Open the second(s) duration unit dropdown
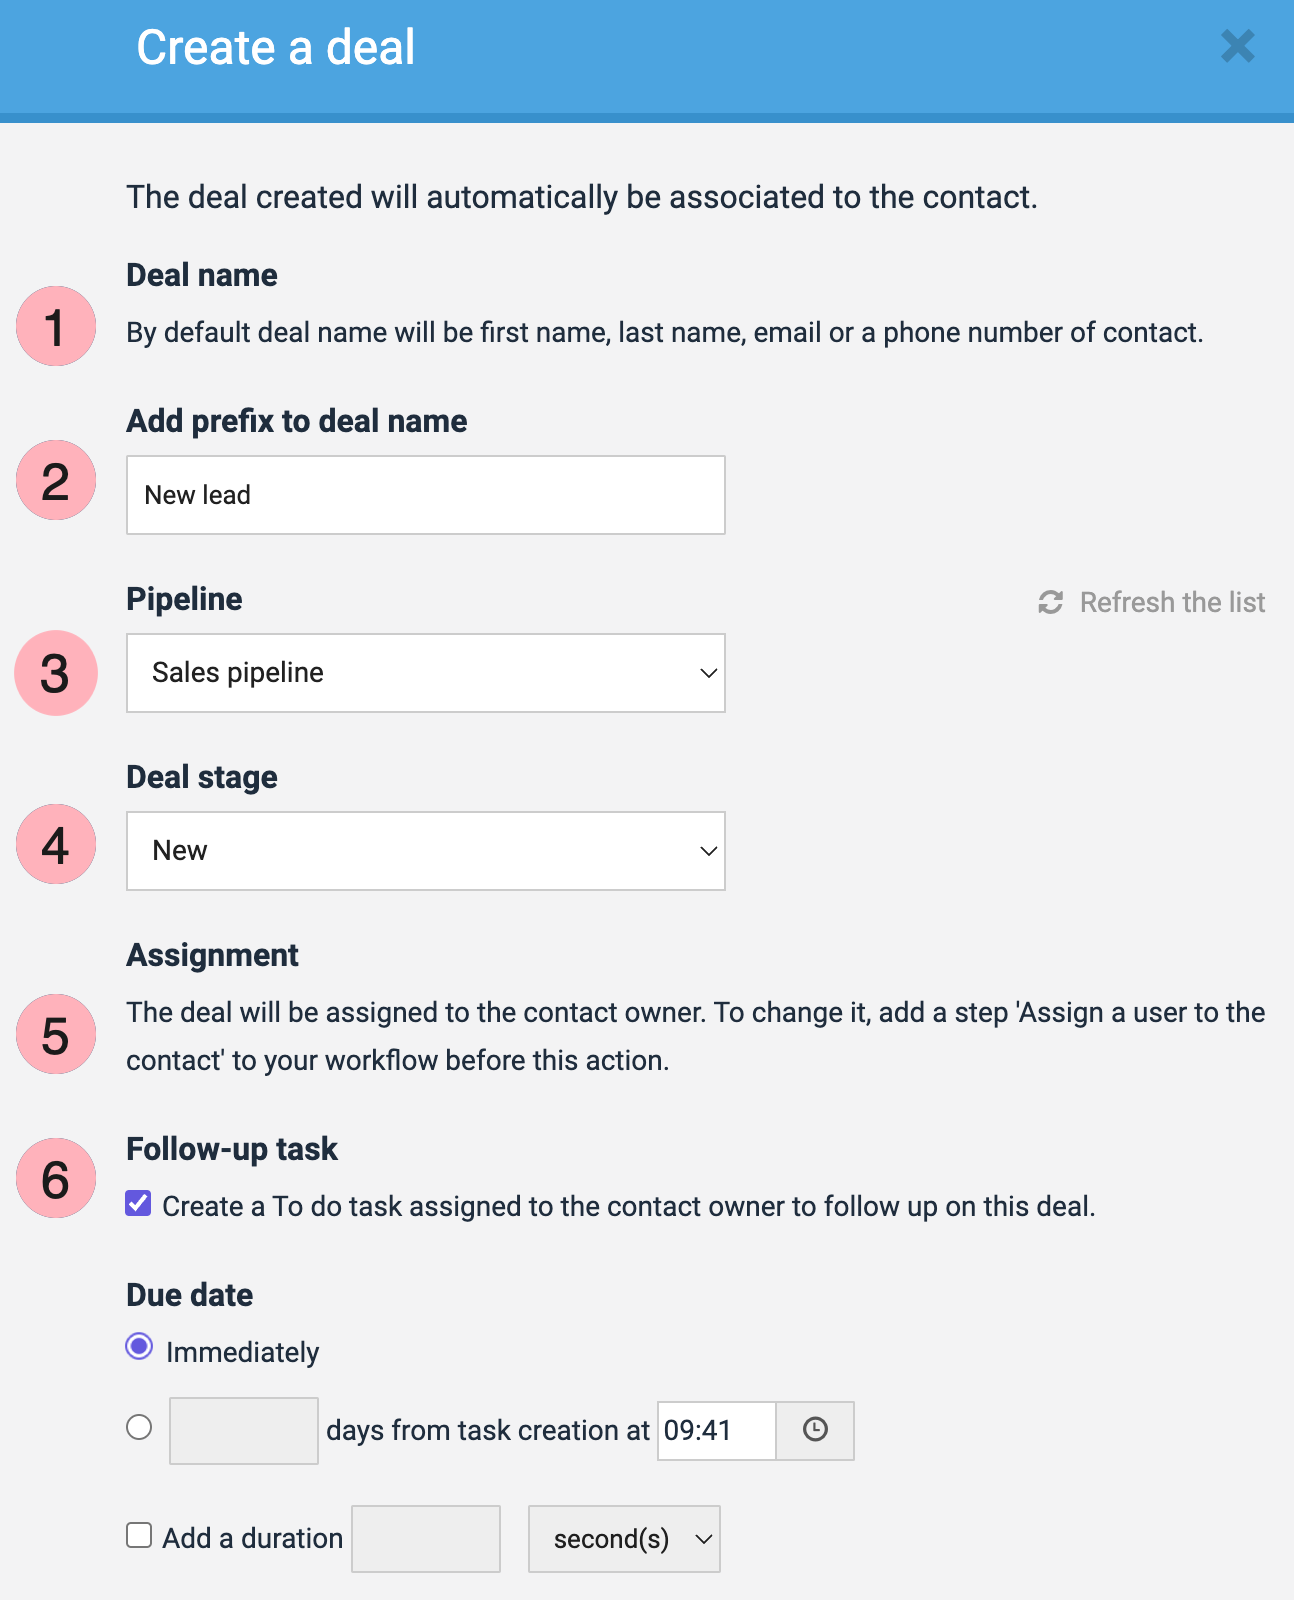 click(x=623, y=1539)
